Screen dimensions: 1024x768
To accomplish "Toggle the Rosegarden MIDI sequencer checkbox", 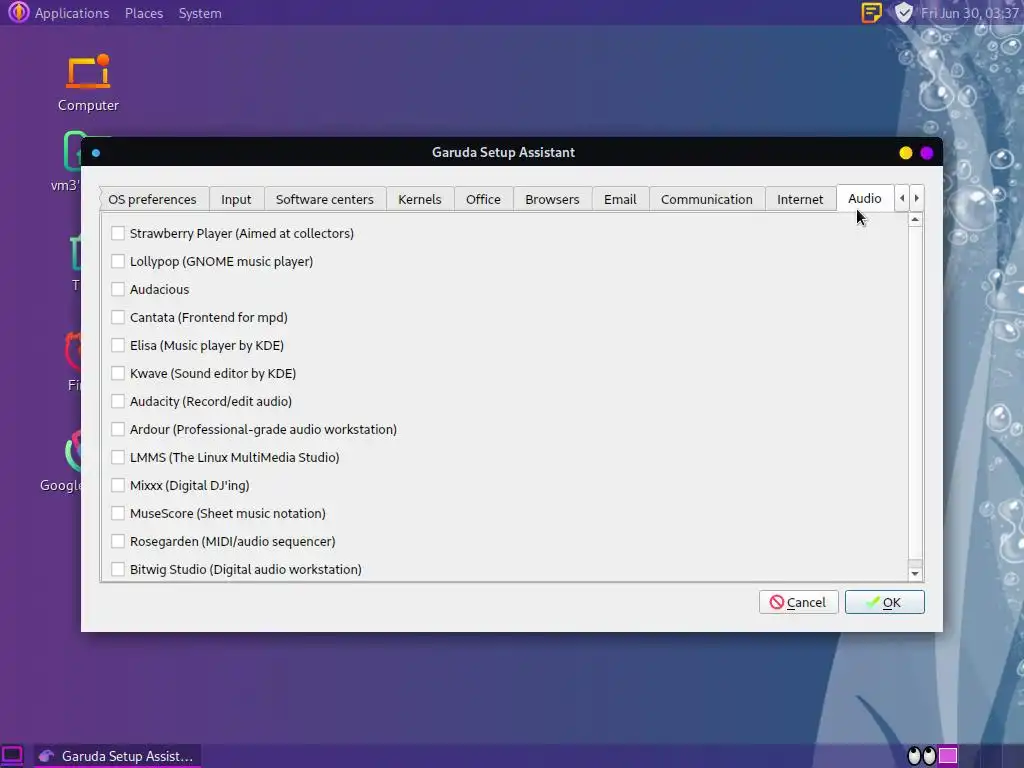I will coord(118,541).
